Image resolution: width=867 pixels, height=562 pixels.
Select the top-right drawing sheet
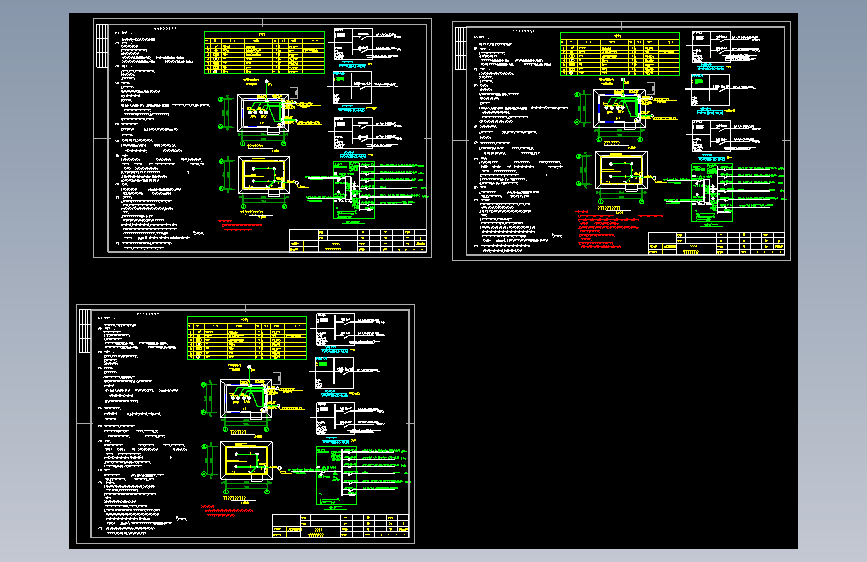pyautogui.click(x=621, y=141)
